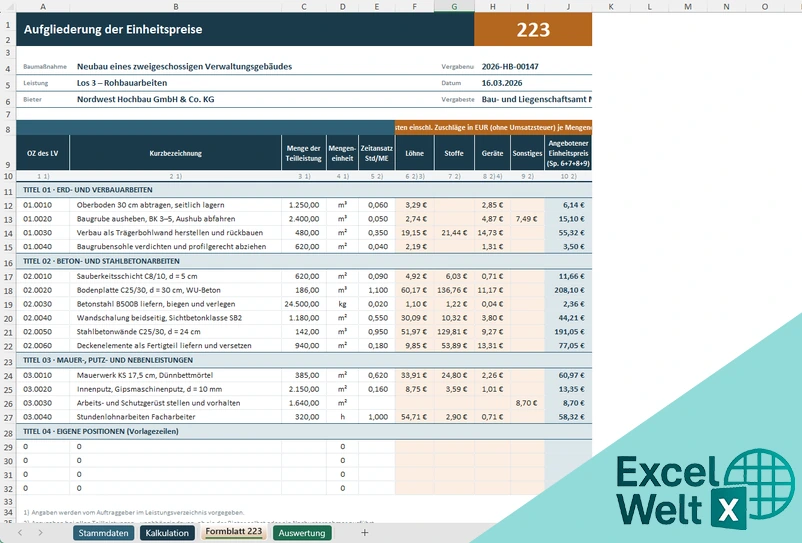This screenshot has height=543, width=802.
Task: Click footnote 'Angaben werden vom Auftraggeber' text
Action: (134, 512)
